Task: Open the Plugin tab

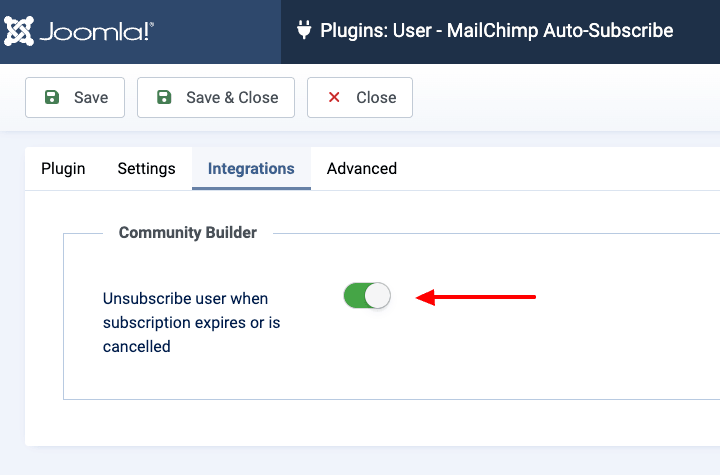Action: tap(63, 169)
